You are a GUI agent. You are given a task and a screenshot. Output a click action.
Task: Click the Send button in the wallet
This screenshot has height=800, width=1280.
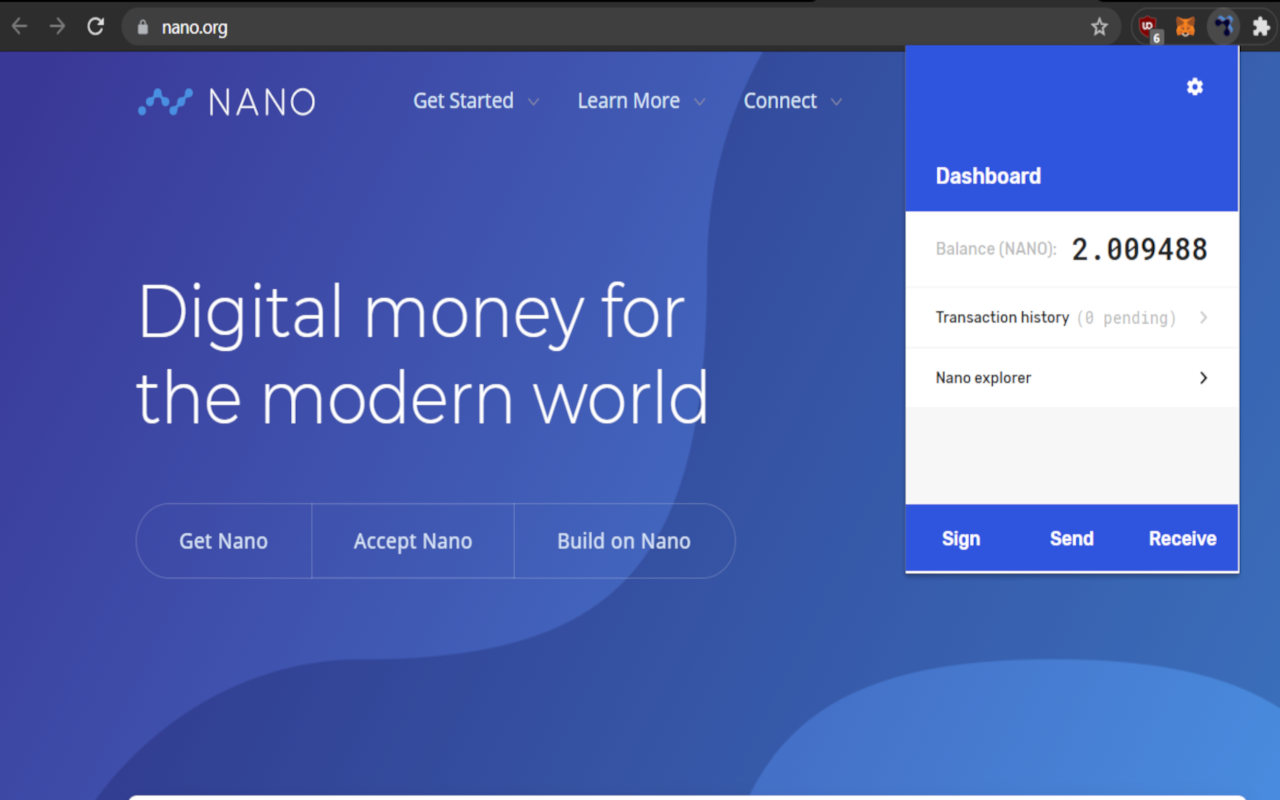coord(1071,538)
